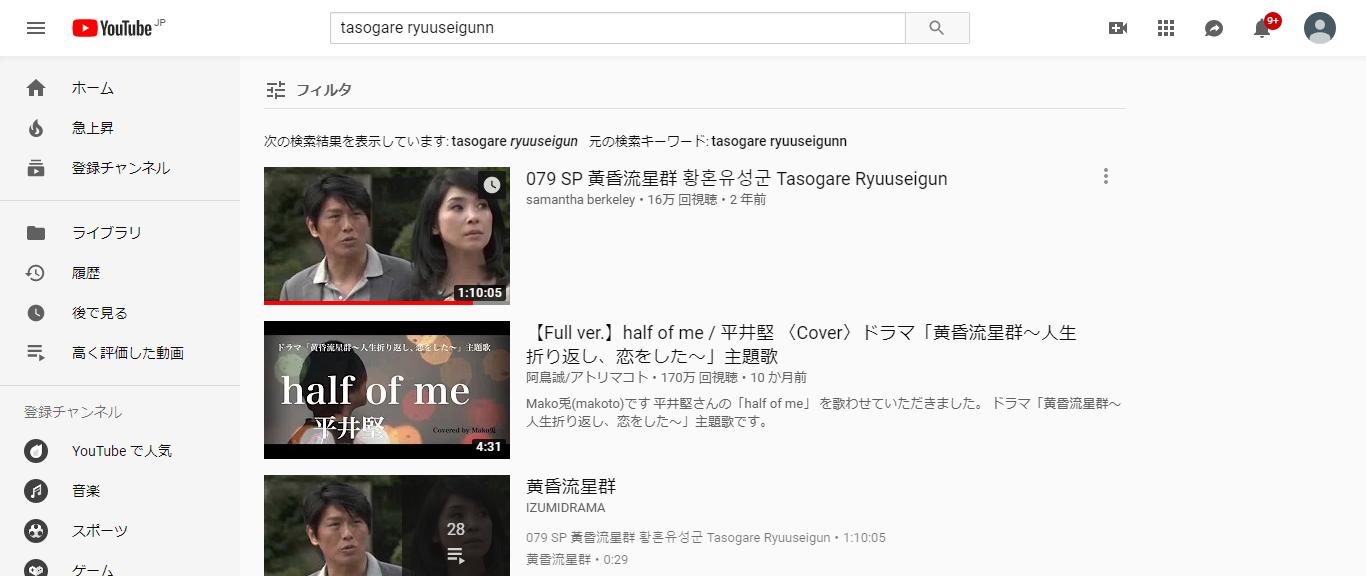The width and height of the screenshot is (1366, 576).
Task: Open the account avatar menu
Action: (1320, 28)
